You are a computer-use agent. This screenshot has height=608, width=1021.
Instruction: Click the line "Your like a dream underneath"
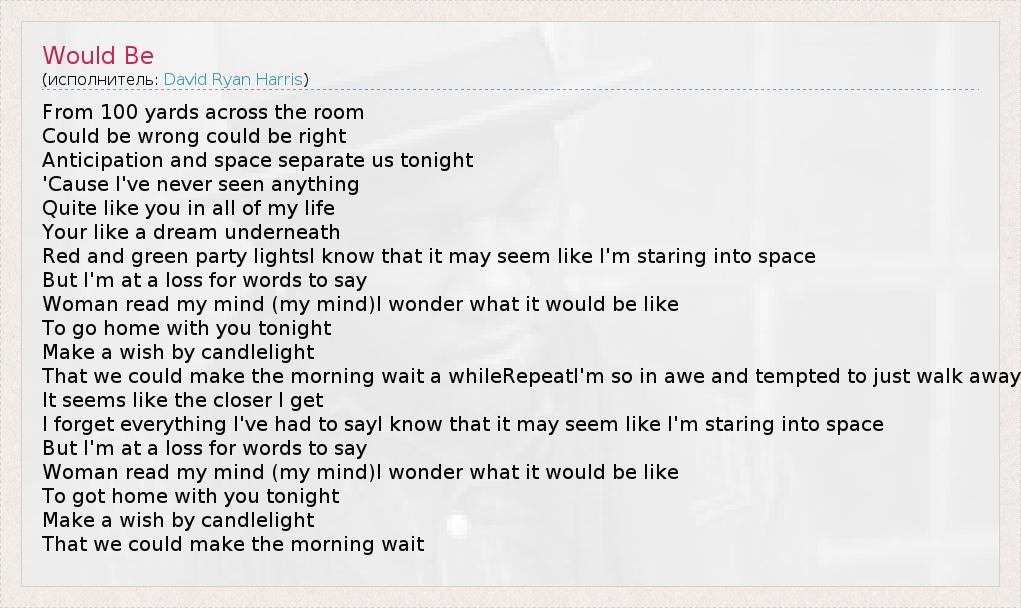[x=191, y=232]
